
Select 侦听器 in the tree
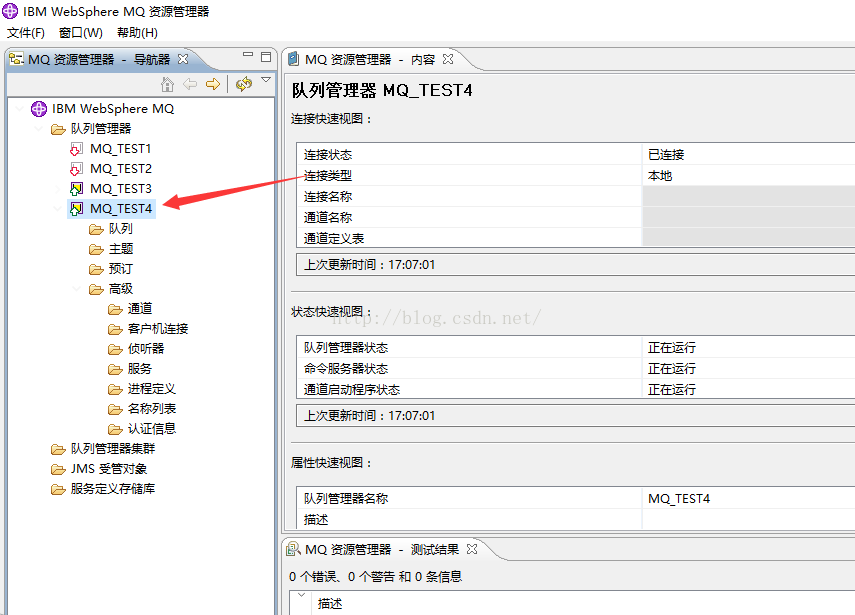(x=146, y=348)
